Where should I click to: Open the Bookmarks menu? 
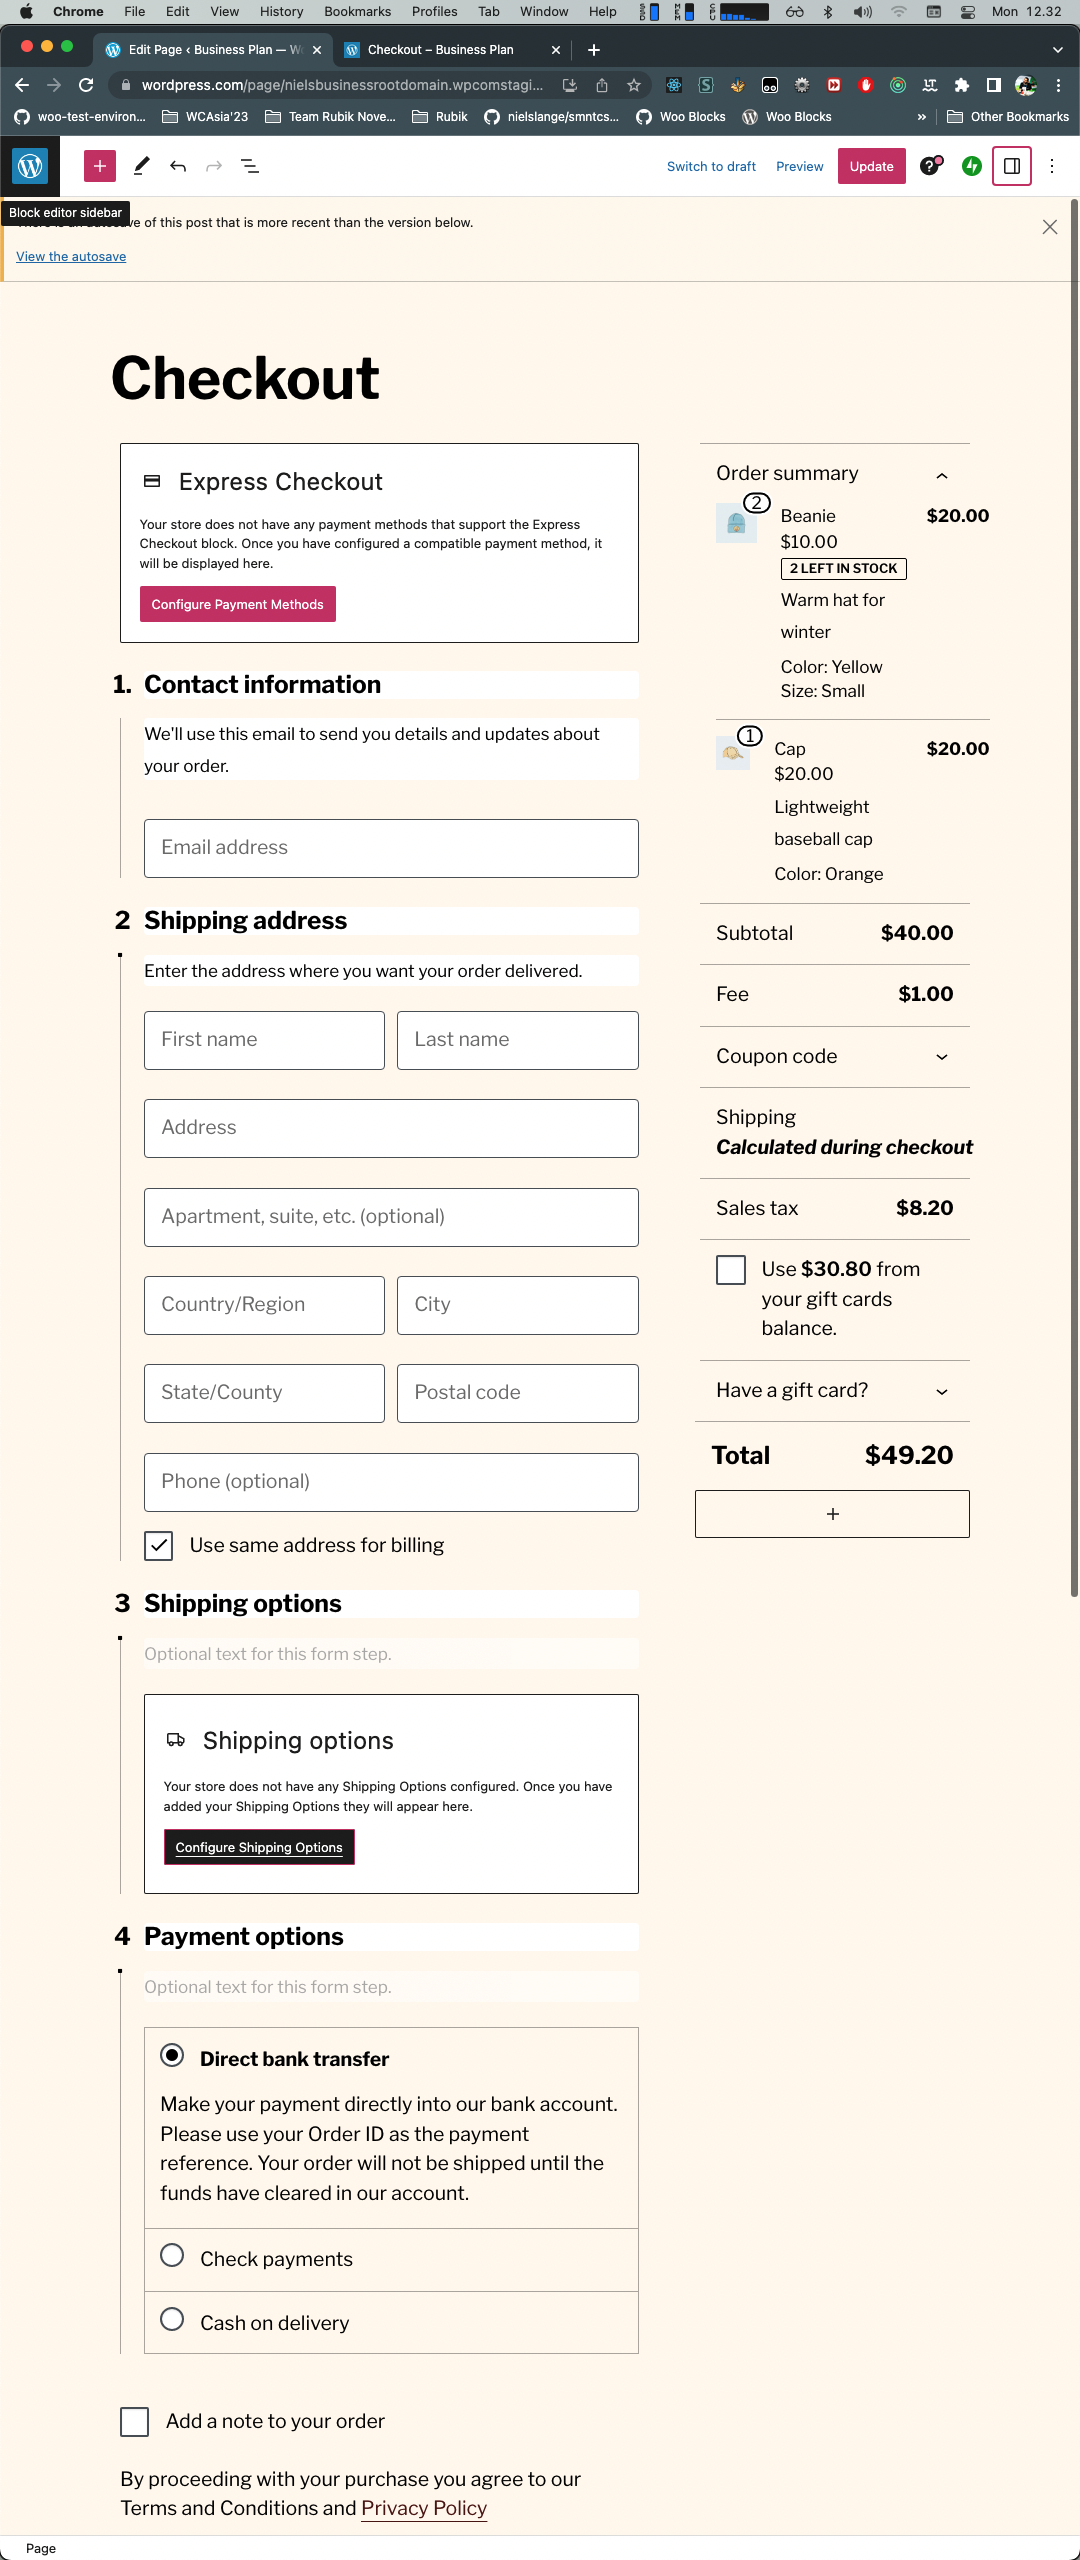pos(357,11)
